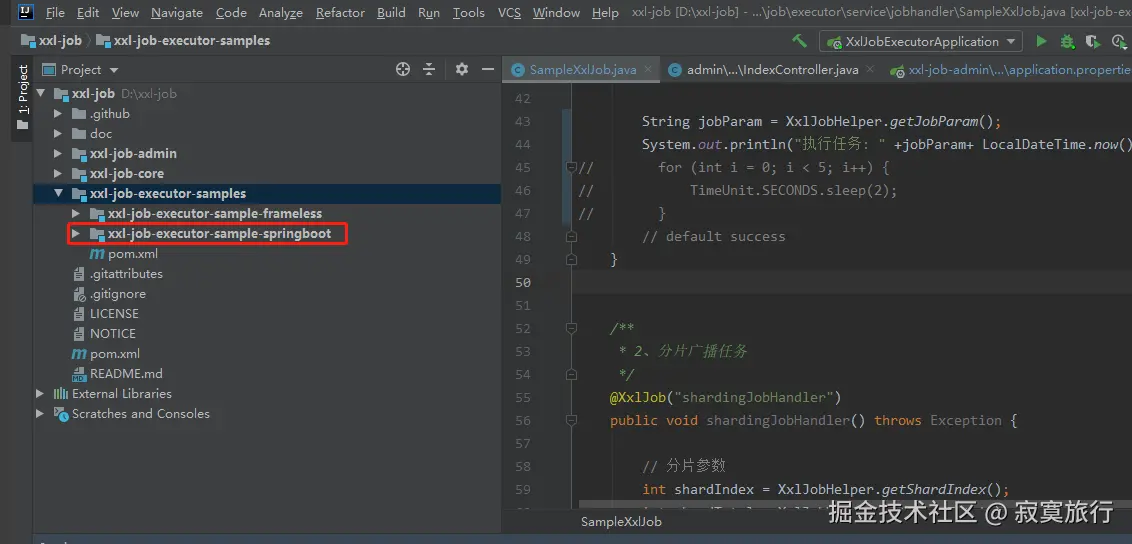1132x544 pixels.
Task: Expand the .github folder
Action: tap(59, 113)
